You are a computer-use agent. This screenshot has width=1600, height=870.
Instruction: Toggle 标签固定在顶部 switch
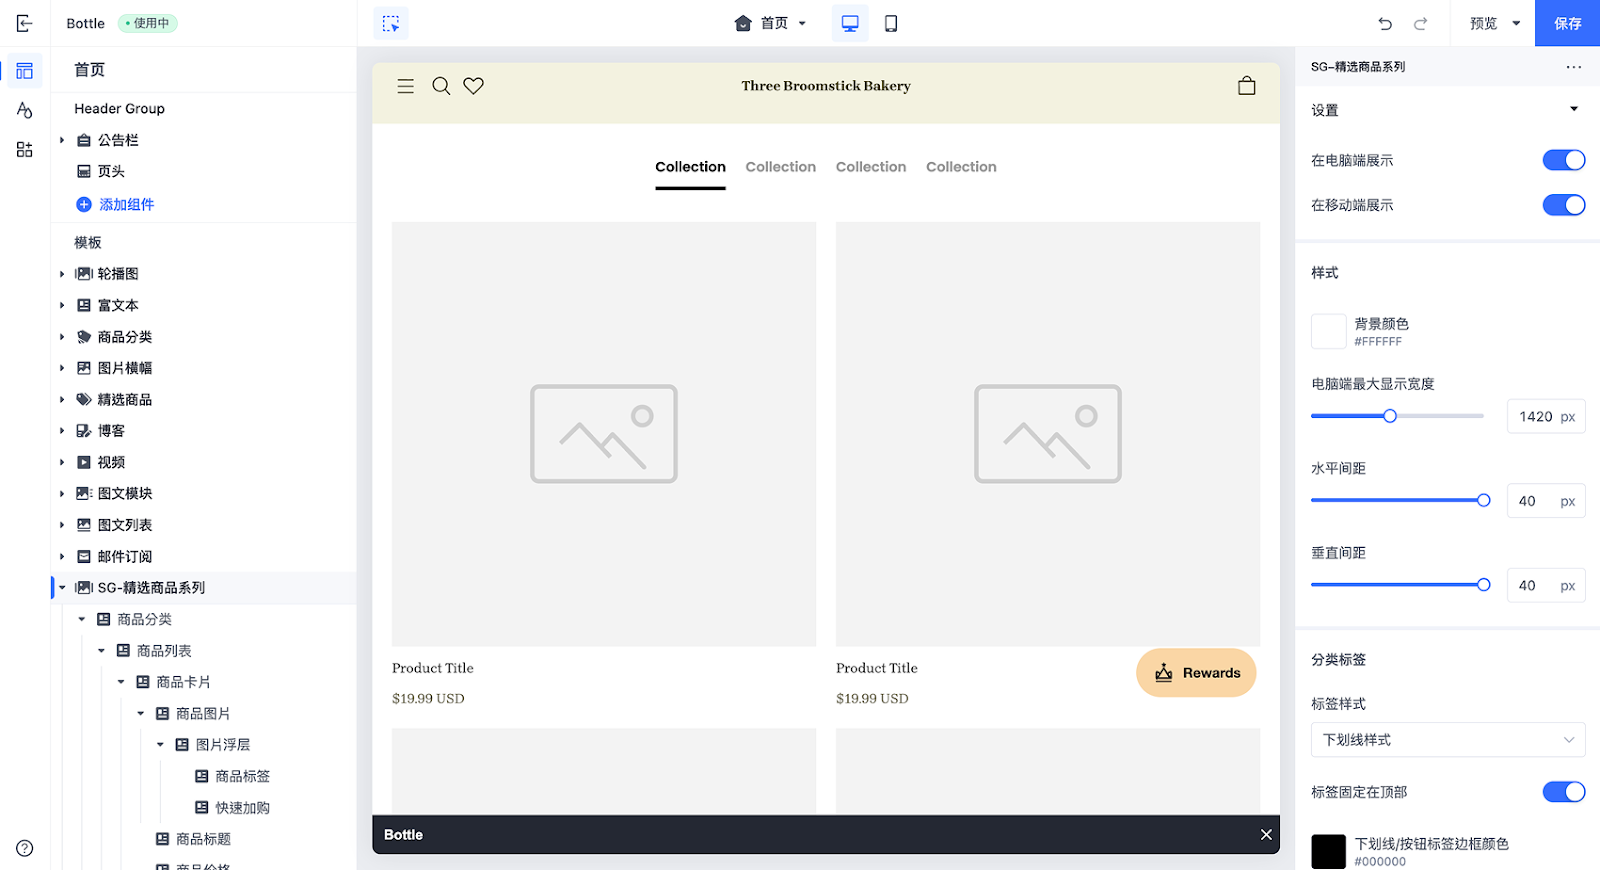tap(1564, 792)
